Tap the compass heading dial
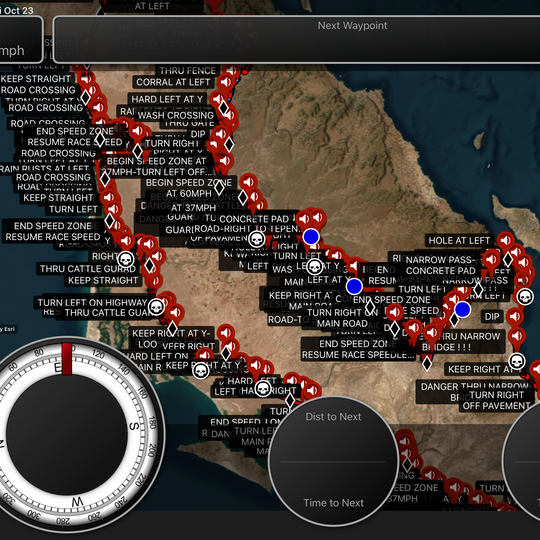Viewport: 540px width, 540px height. (68, 435)
